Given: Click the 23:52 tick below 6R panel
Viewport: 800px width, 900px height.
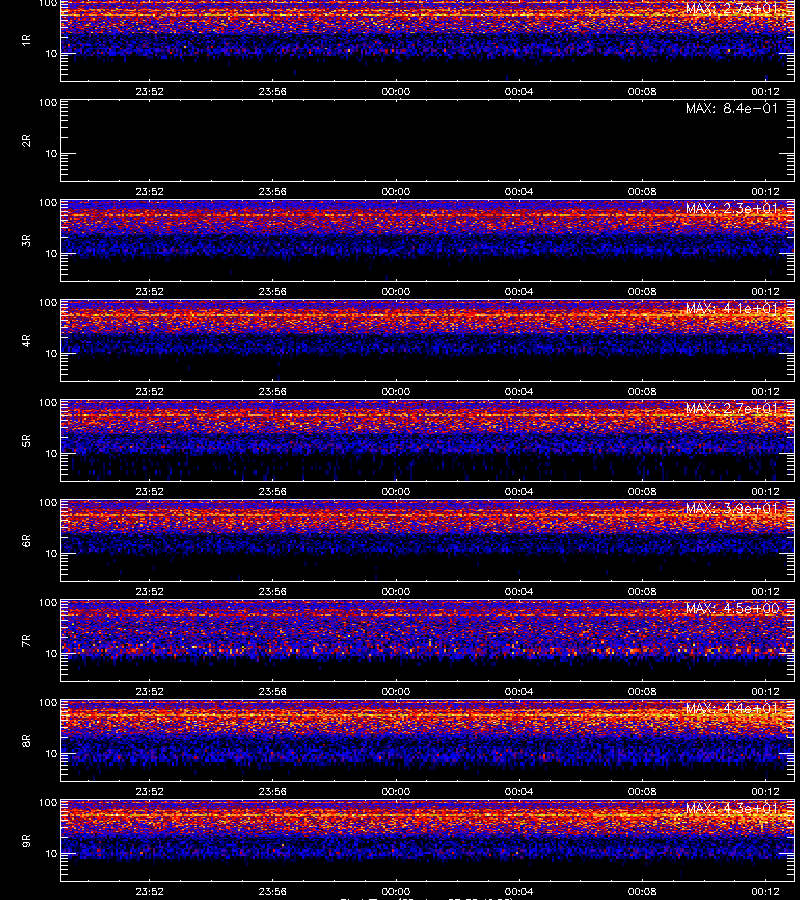Looking at the screenshot, I should click(149, 591).
